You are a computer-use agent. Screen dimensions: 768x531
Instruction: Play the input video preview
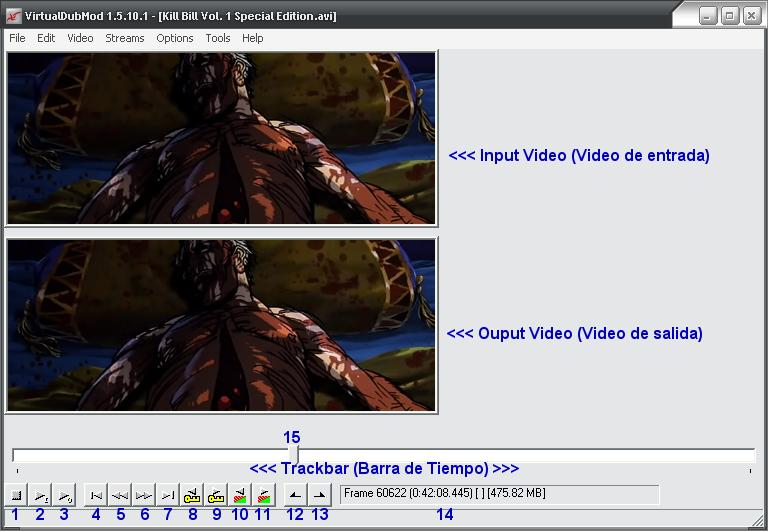click(x=40, y=495)
